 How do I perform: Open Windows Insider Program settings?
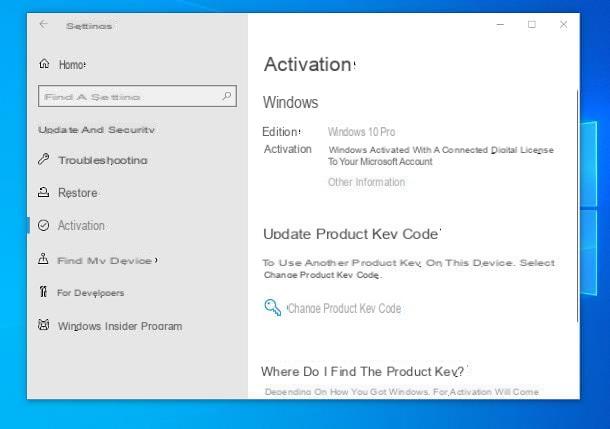click(120, 326)
